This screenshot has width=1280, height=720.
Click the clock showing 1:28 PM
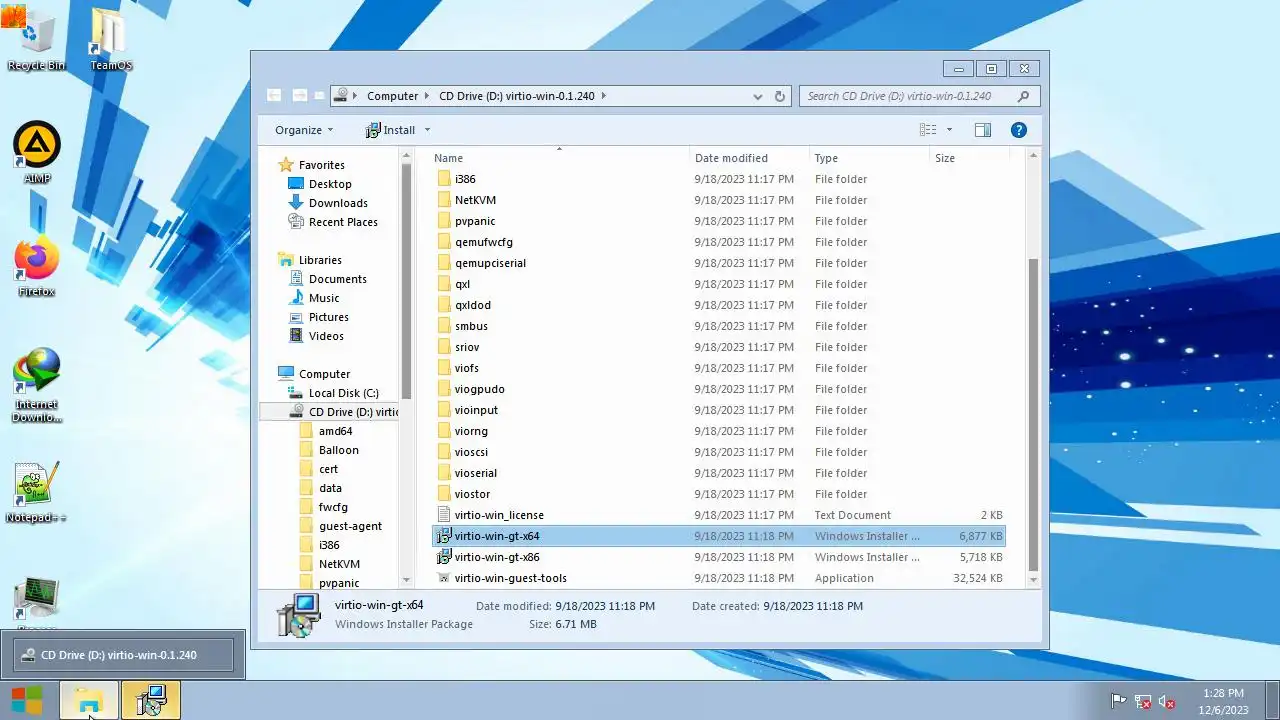(x=1223, y=693)
